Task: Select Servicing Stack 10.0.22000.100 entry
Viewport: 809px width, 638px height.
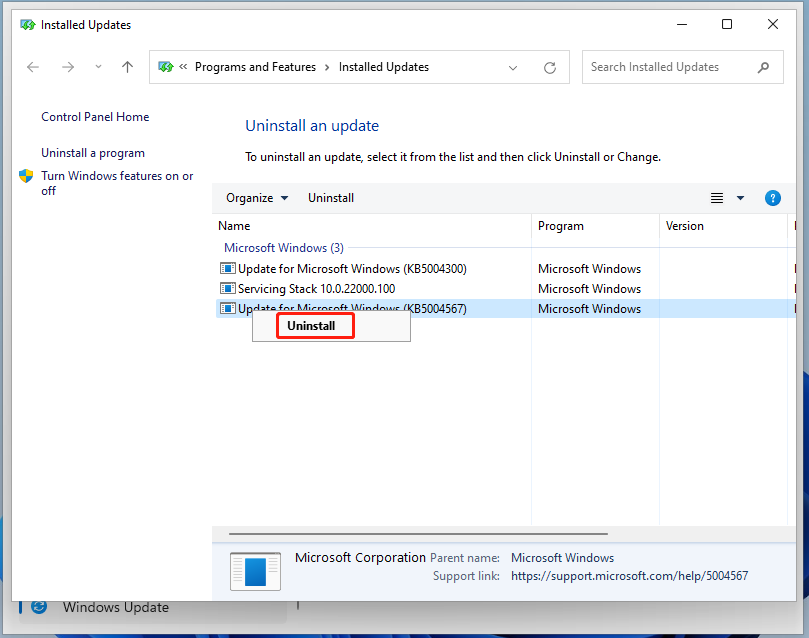Action: 316,289
